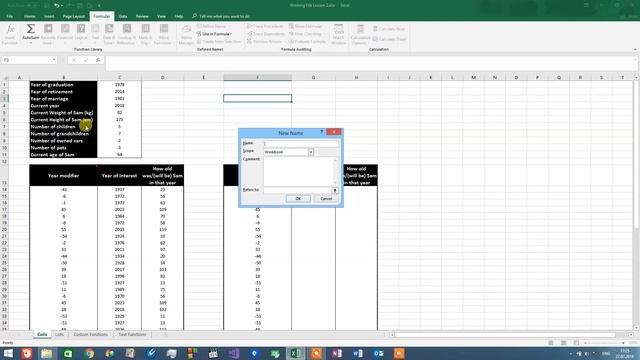The image size is (640, 360).
Task: Click the zoom slider in status bar
Action: point(604,343)
